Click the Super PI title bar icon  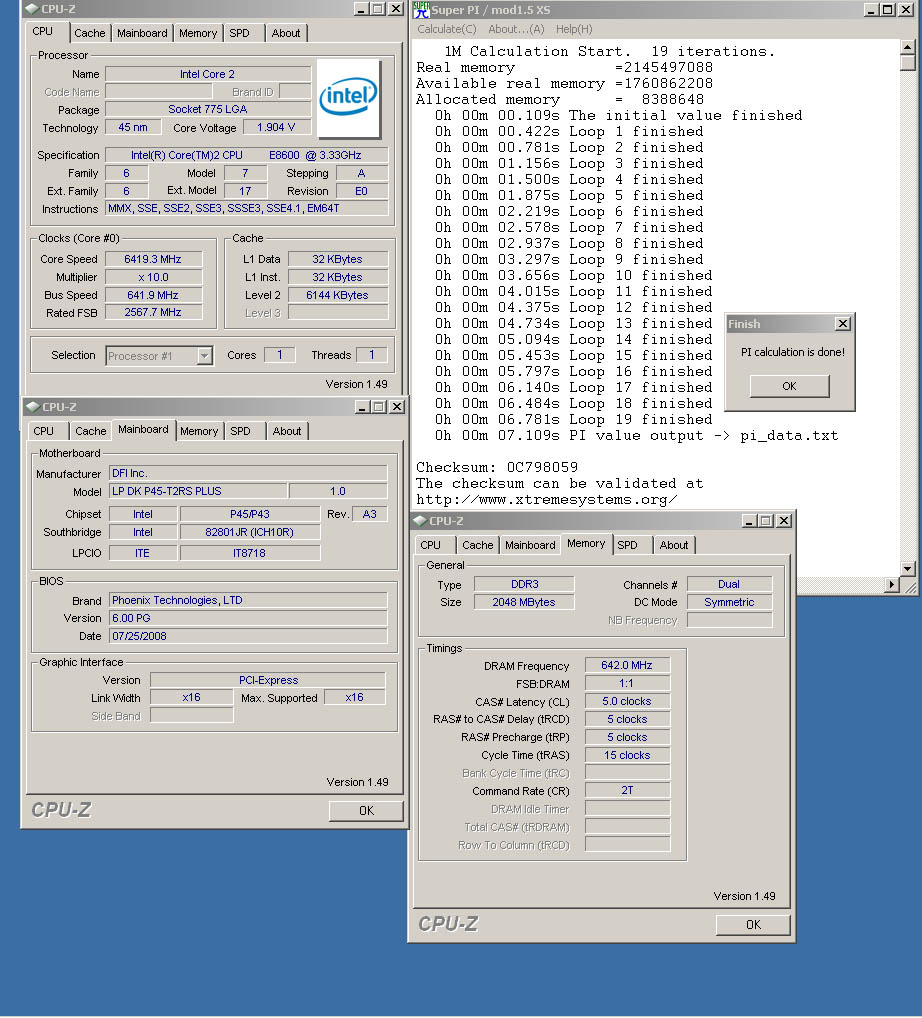tap(421, 9)
